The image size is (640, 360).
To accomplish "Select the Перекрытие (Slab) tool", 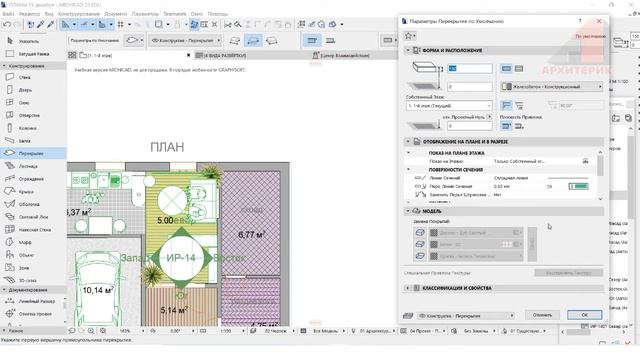I will pyautogui.click(x=33, y=153).
